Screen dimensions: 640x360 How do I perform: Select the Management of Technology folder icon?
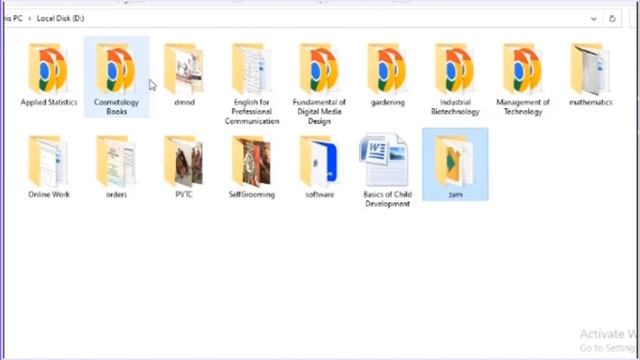coord(523,69)
